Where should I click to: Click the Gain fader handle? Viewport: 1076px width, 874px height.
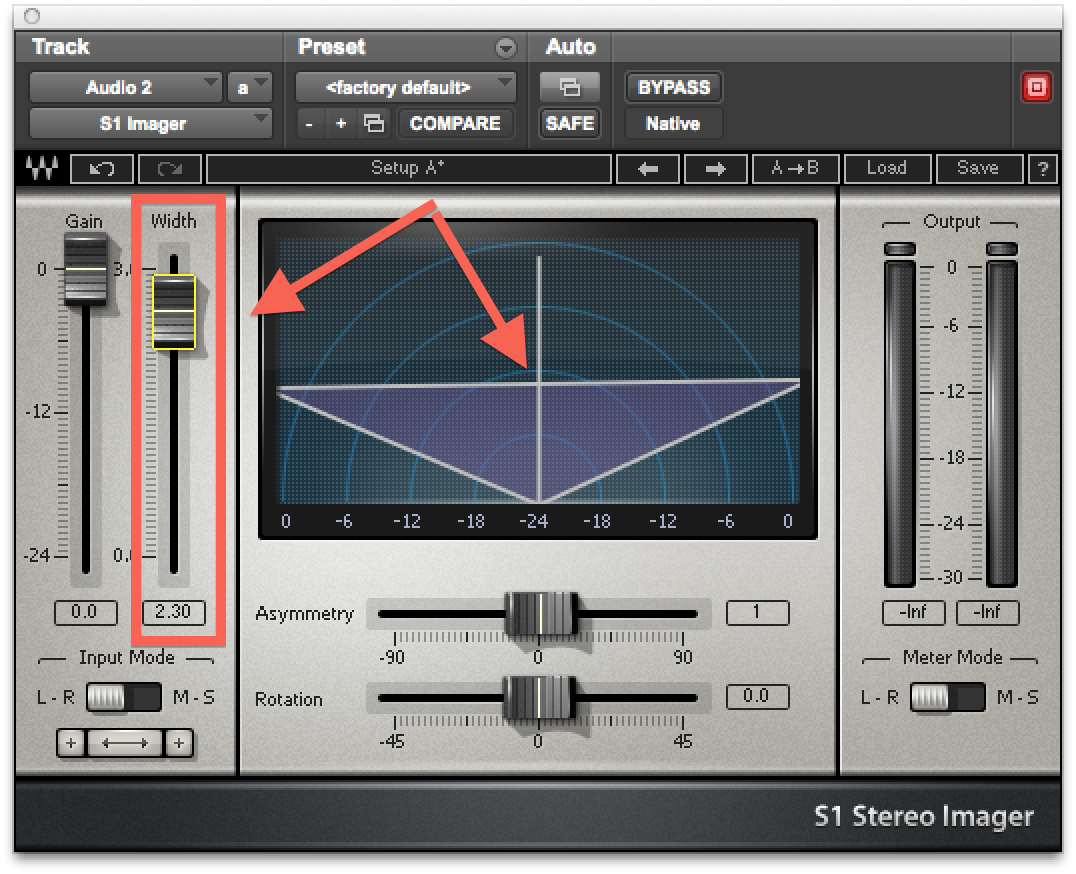tap(85, 269)
